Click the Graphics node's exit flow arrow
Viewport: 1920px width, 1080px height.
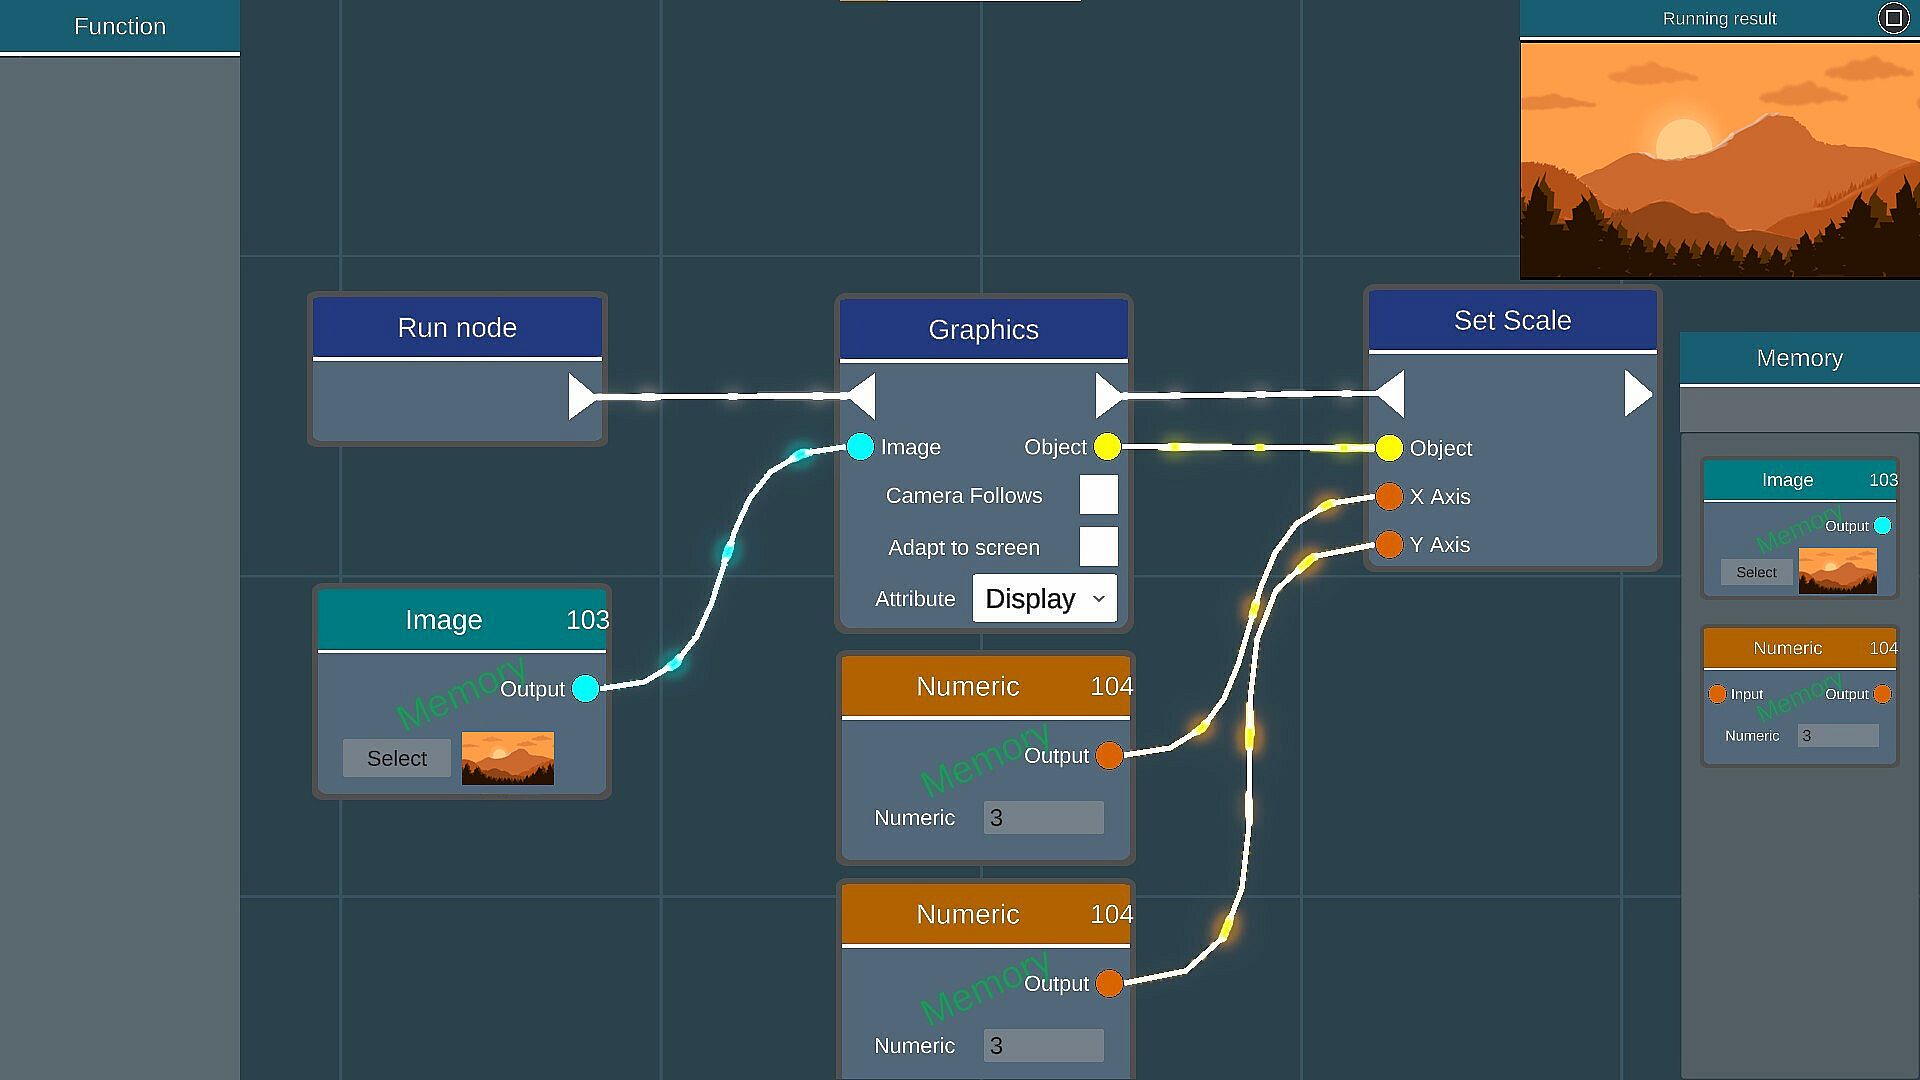pyautogui.click(x=1108, y=396)
